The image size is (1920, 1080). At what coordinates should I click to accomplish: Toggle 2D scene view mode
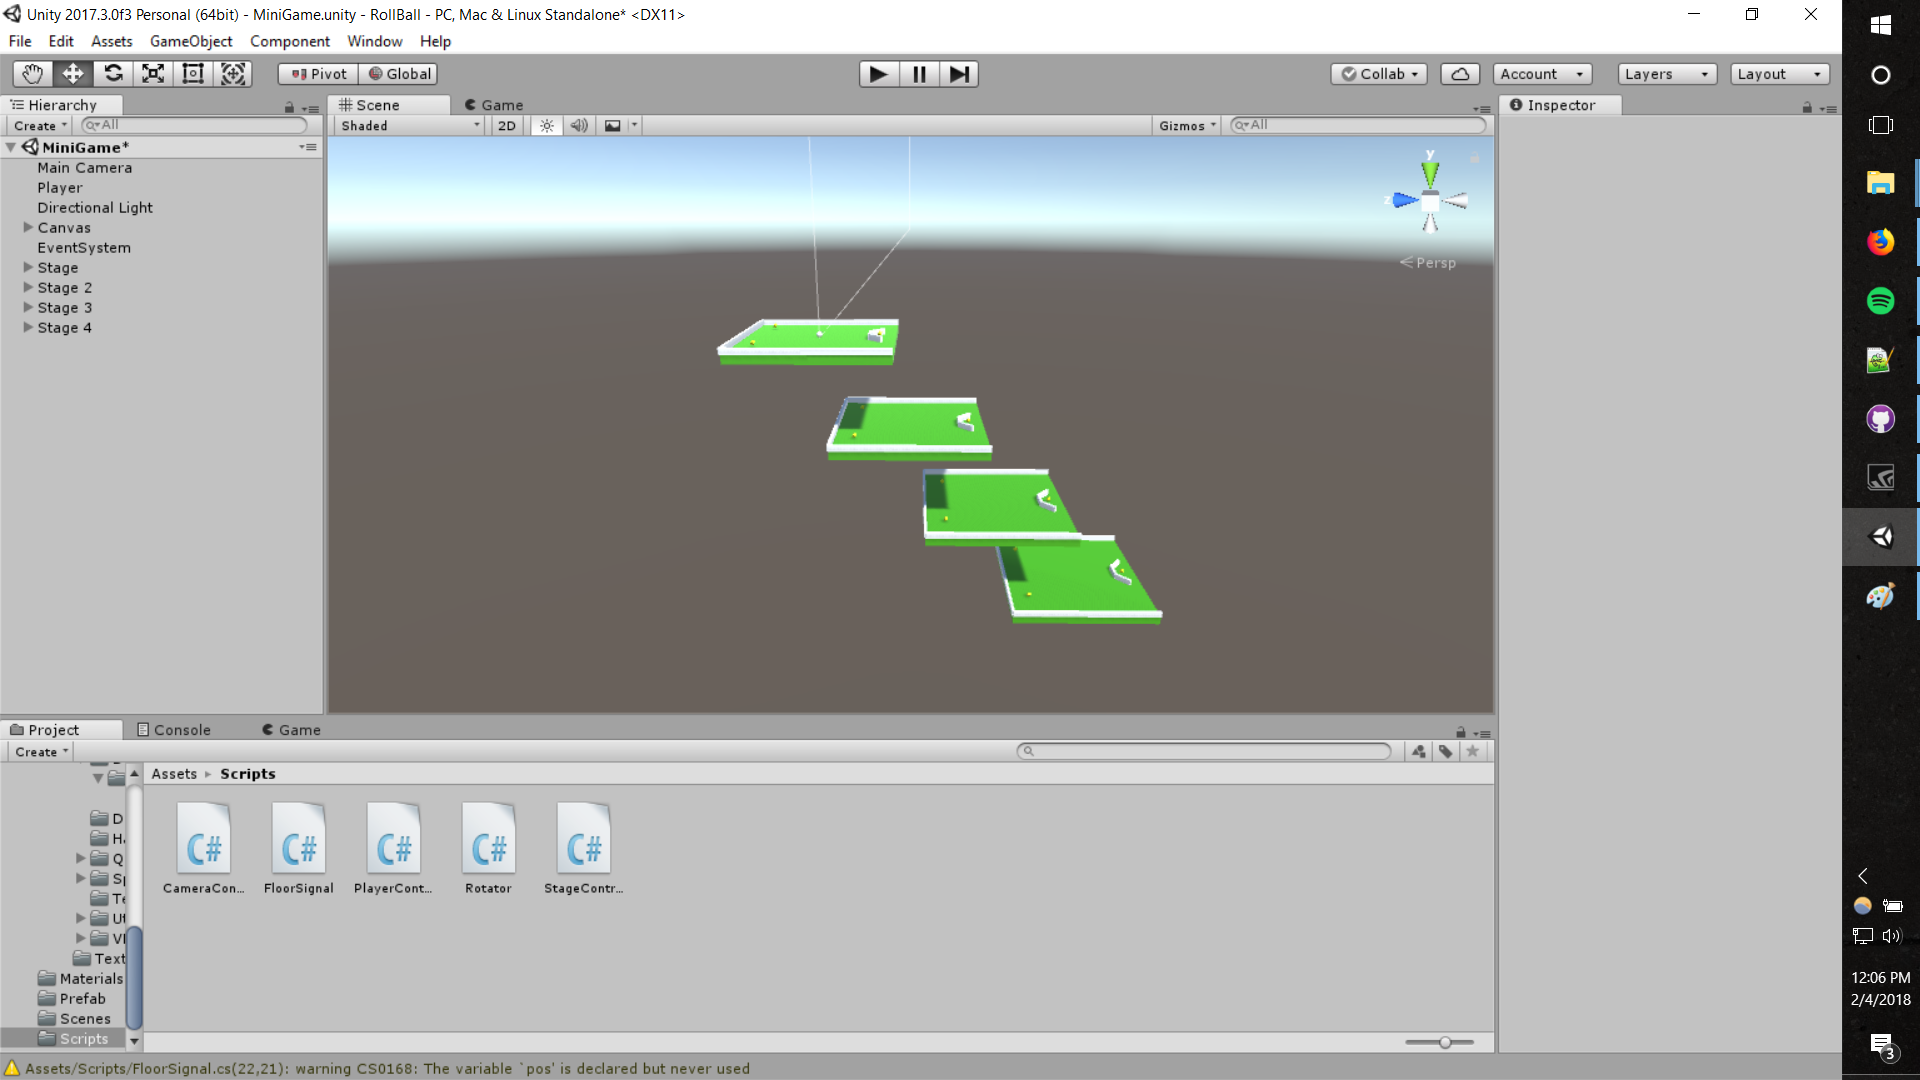tap(507, 126)
